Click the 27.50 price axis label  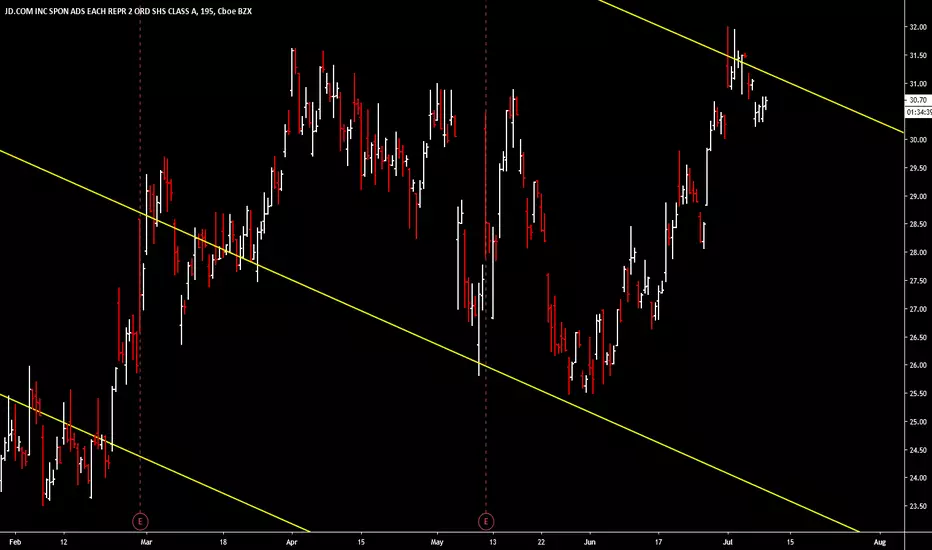coord(918,281)
